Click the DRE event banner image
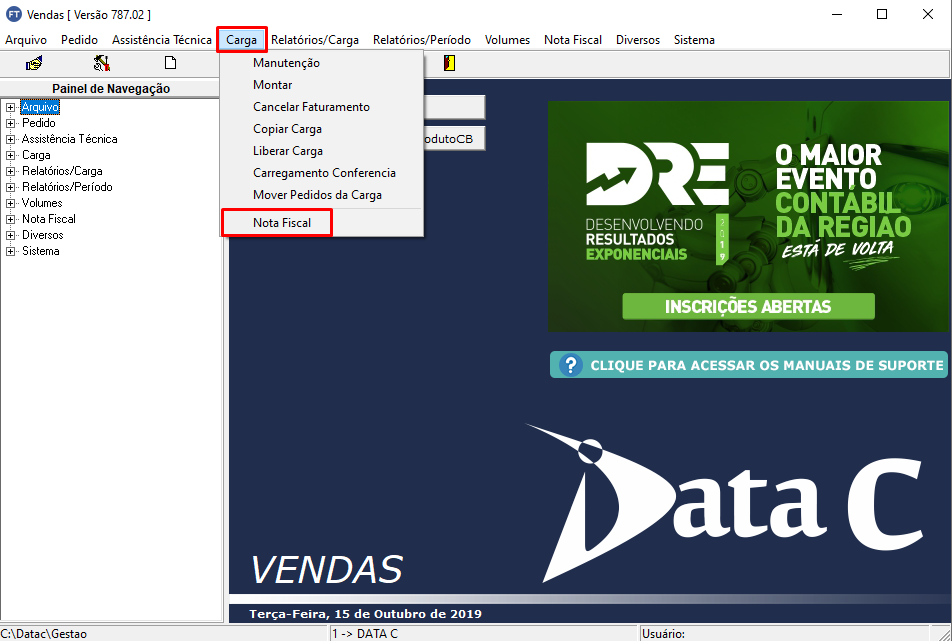 748,217
